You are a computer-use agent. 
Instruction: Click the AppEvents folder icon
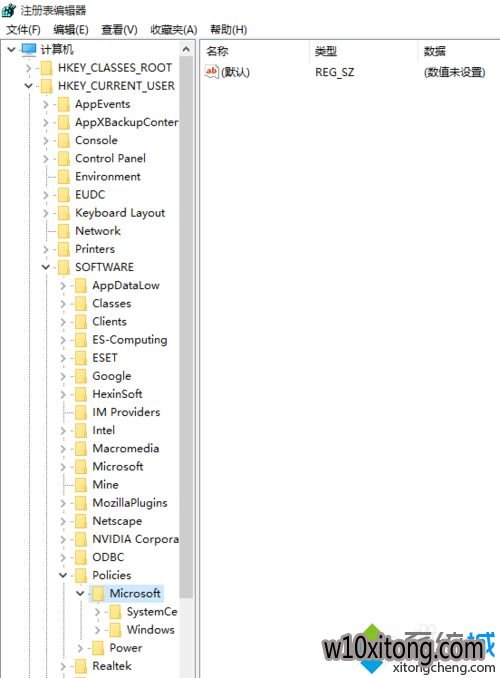click(64, 105)
